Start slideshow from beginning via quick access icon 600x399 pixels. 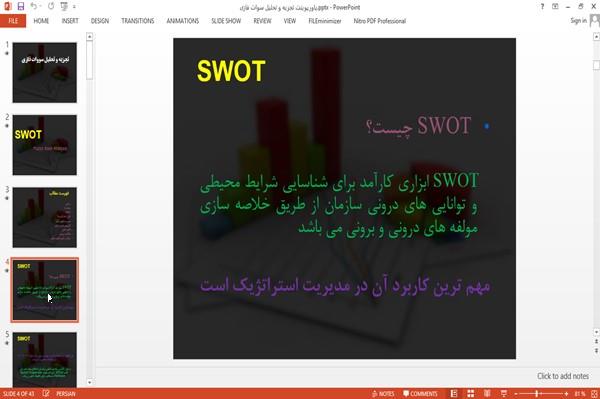click(x=64, y=6)
